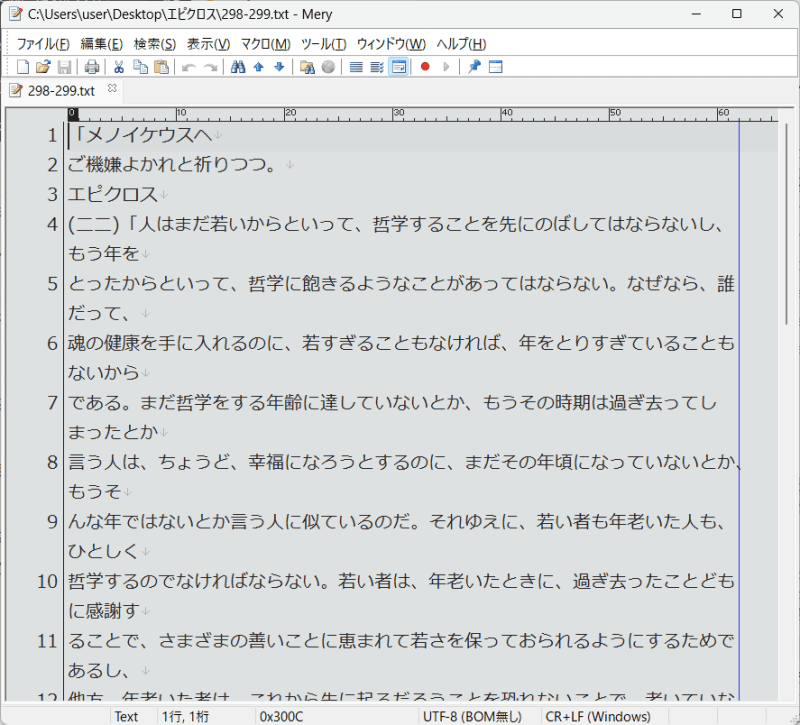Click the Print icon in toolbar
This screenshot has height=725, width=800.
point(92,67)
